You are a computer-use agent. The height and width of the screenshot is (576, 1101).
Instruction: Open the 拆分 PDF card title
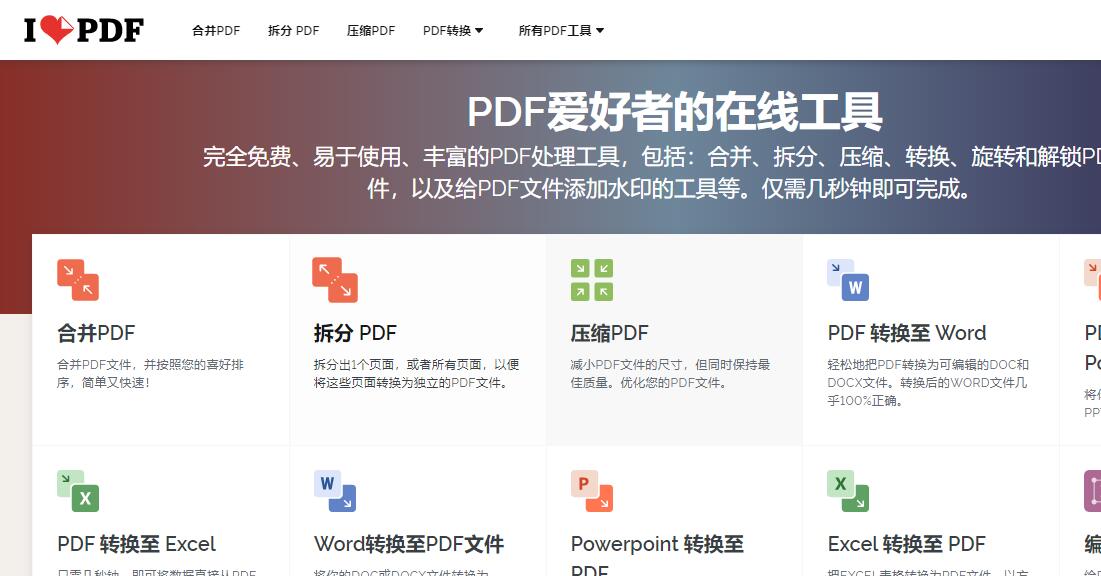click(x=355, y=333)
